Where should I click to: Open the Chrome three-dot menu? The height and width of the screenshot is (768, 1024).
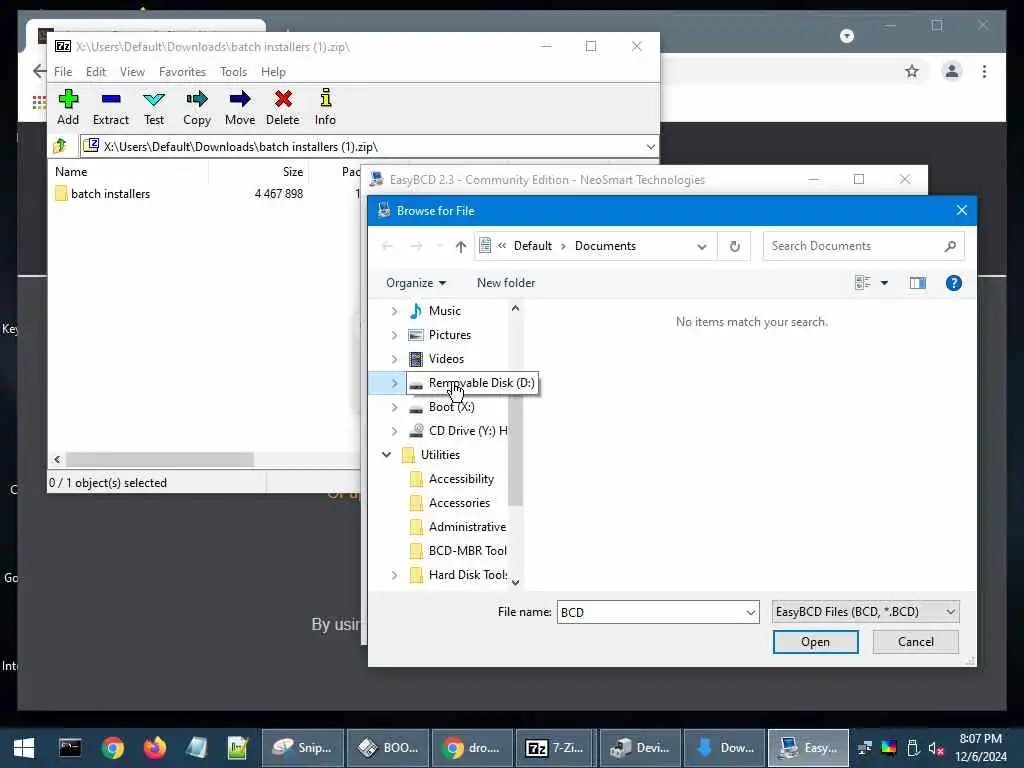[984, 71]
